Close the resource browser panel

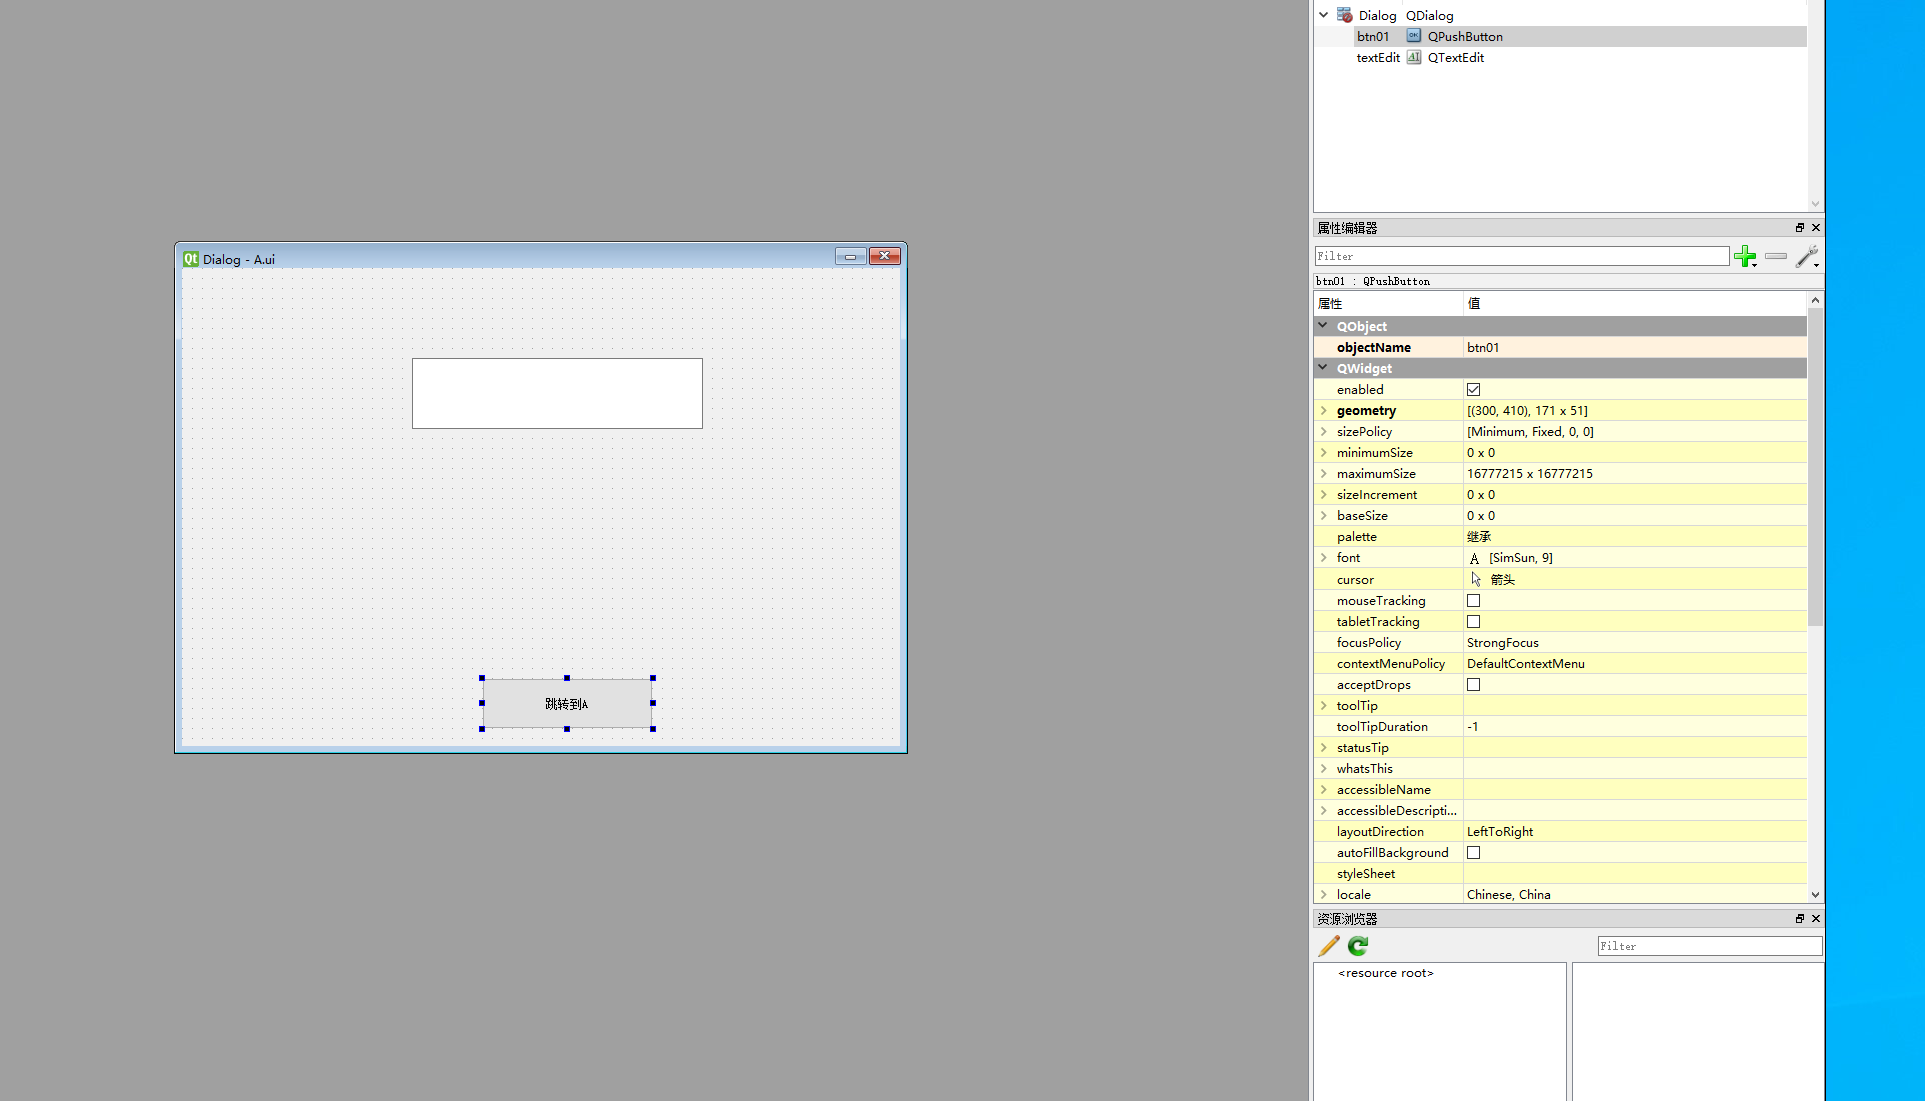point(1816,918)
